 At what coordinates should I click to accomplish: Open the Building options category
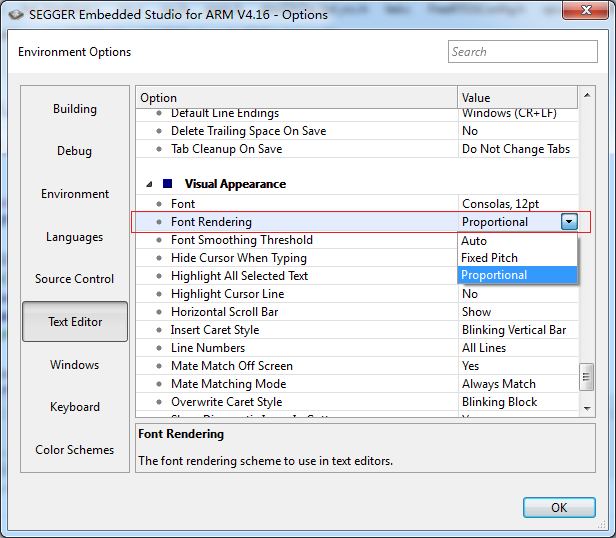(x=75, y=109)
